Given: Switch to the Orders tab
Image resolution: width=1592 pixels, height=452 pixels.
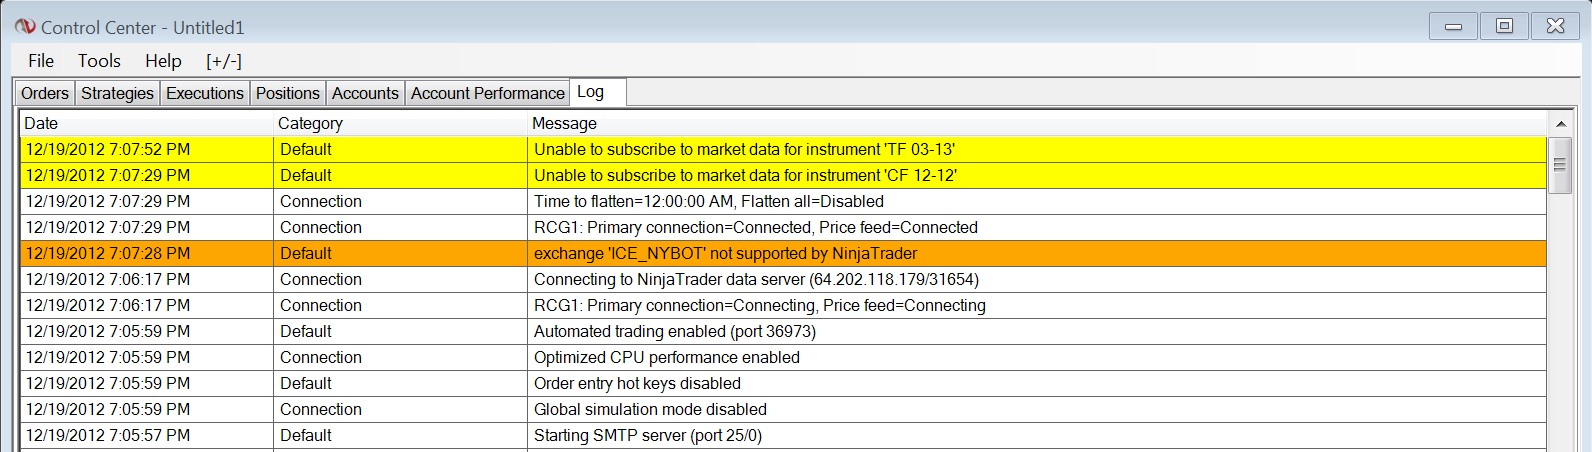Looking at the screenshot, I should 45,93.
